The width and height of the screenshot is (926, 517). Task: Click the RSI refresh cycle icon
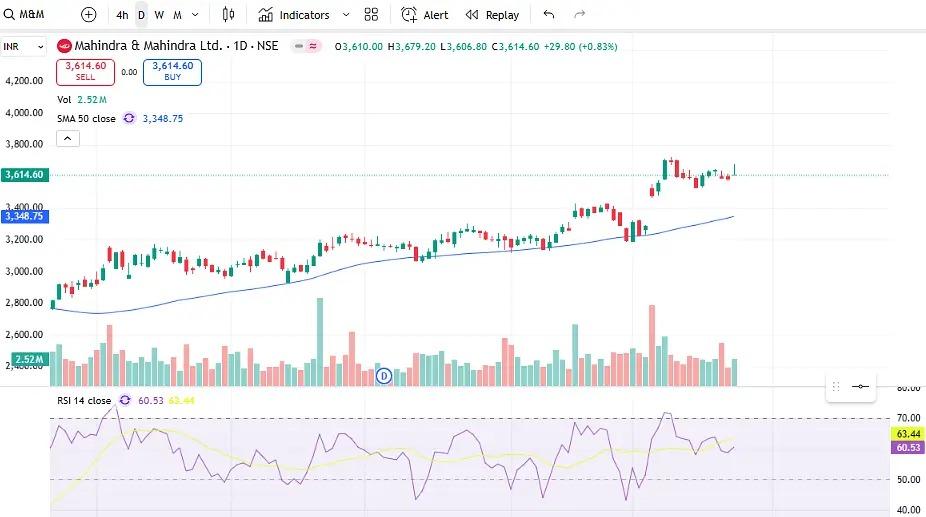coord(125,400)
